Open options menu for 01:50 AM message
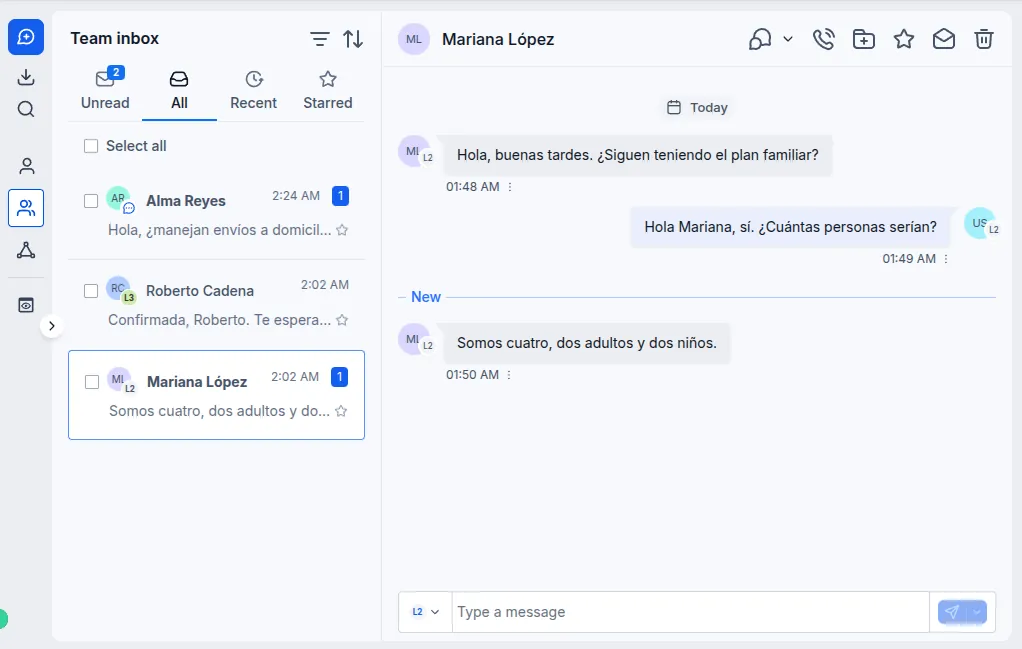Screen dimensions: 1022x649 (x=509, y=375)
